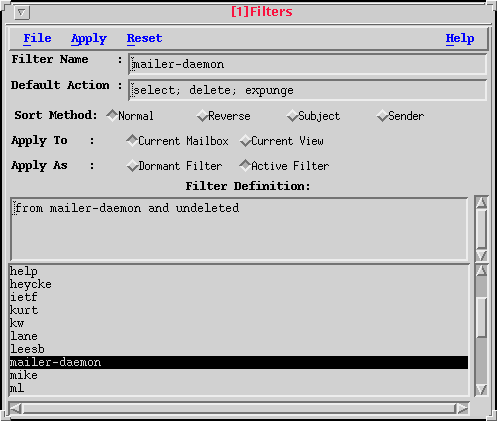Image resolution: width=497 pixels, height=421 pixels.
Task: Click down arrow of filter list scrollbar
Action: tap(482, 389)
